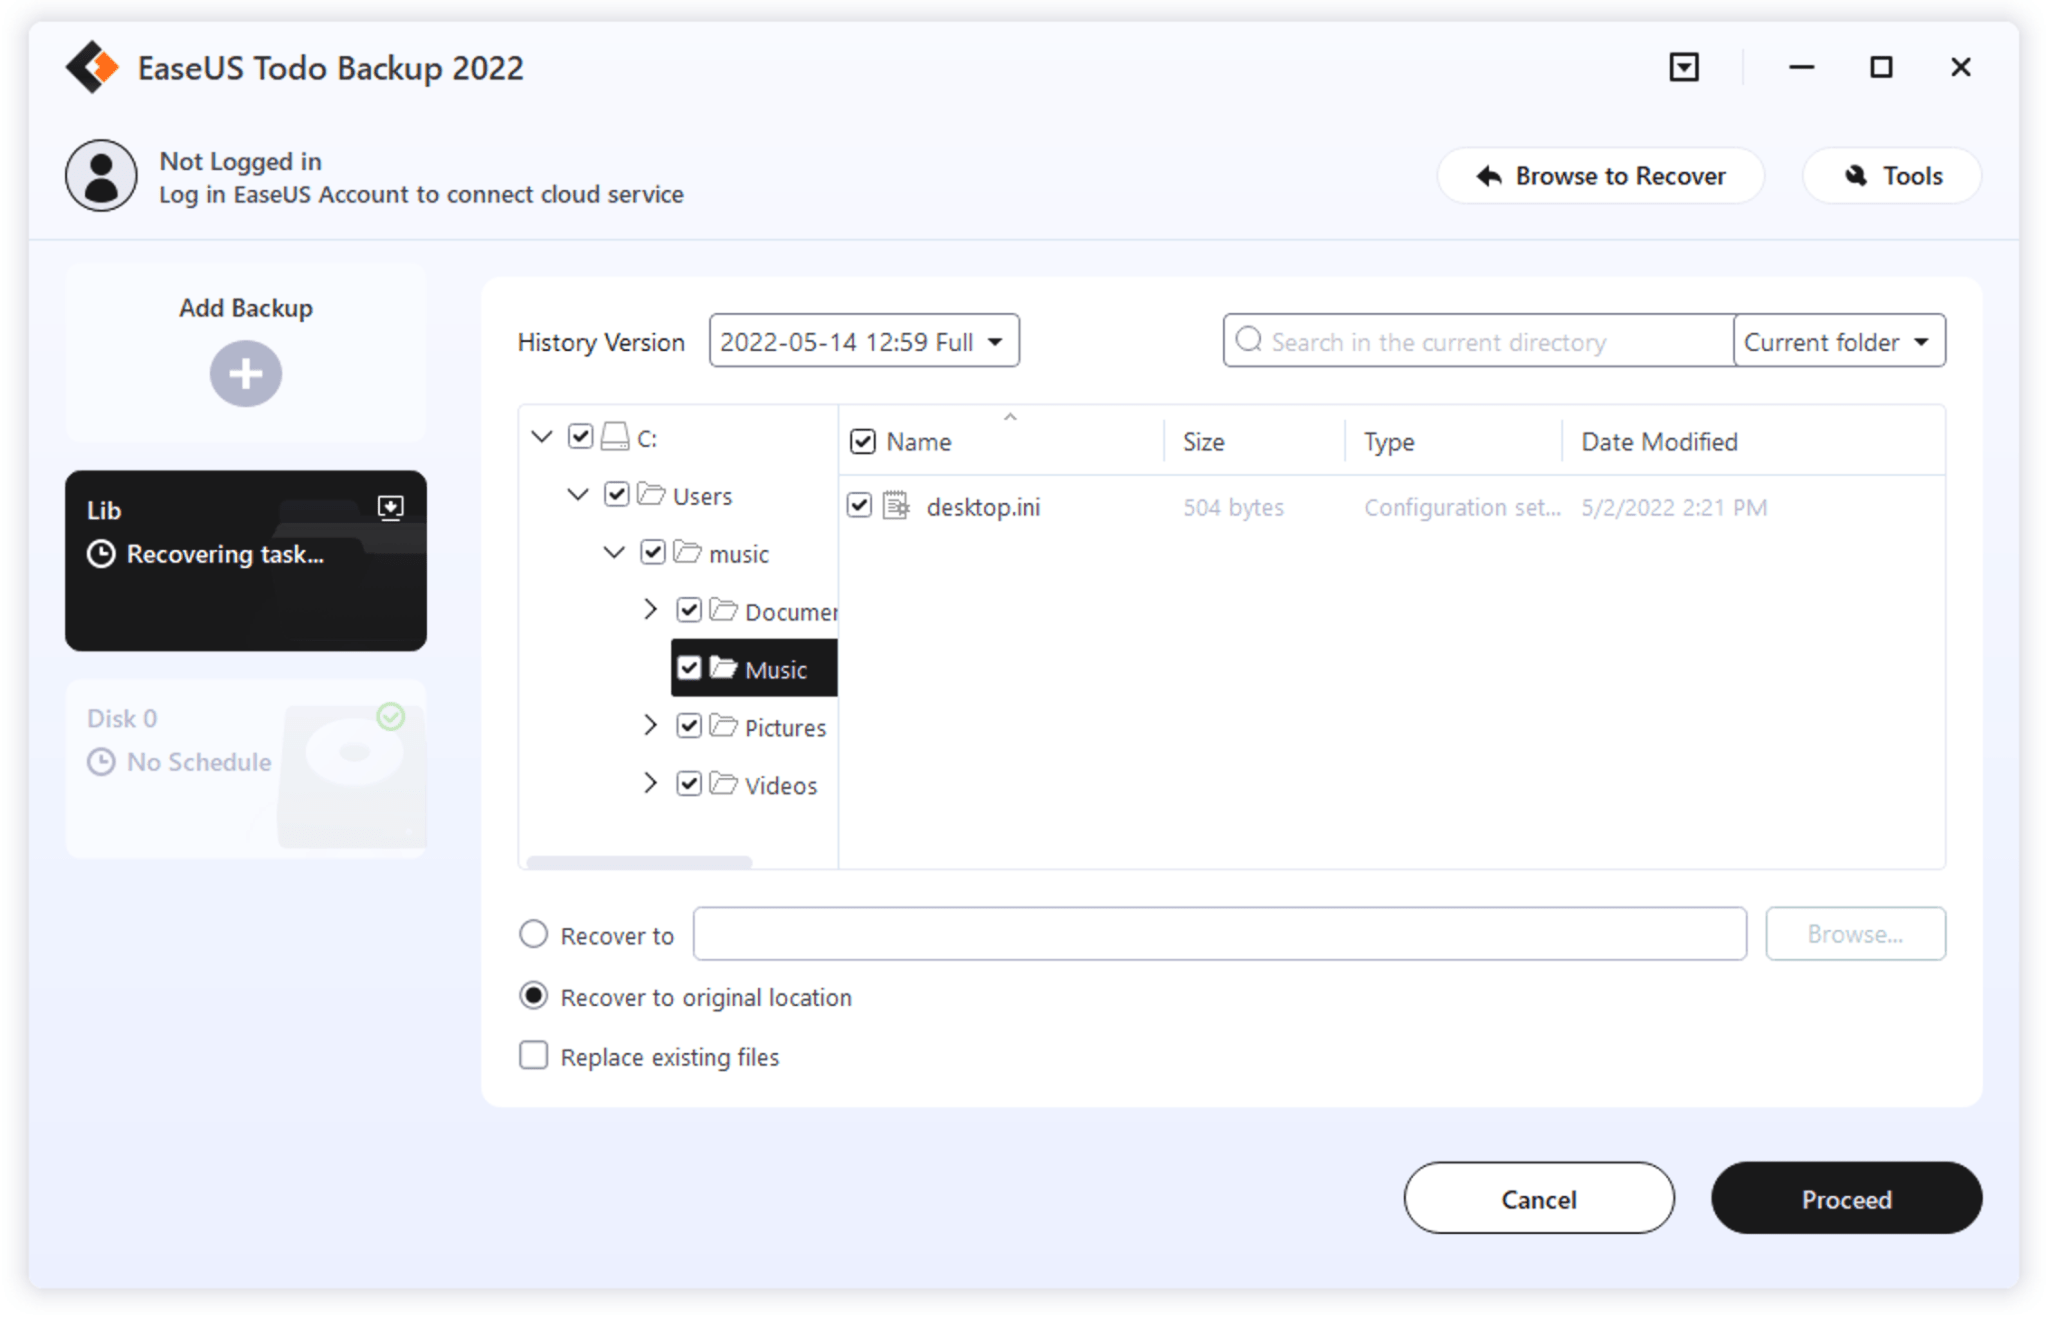This screenshot has height=1319, width=2048.
Task: Expand the Pictures folder tree node
Action: [x=650, y=726]
